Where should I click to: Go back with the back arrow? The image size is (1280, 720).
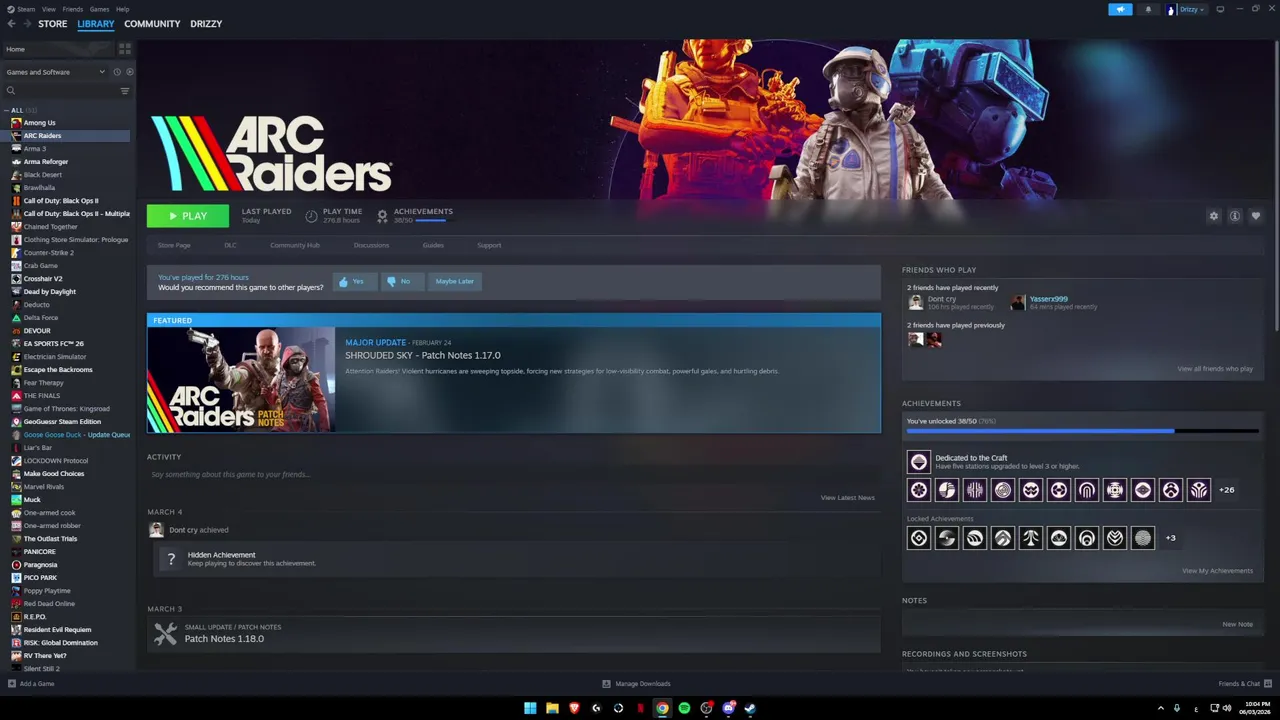[11, 24]
